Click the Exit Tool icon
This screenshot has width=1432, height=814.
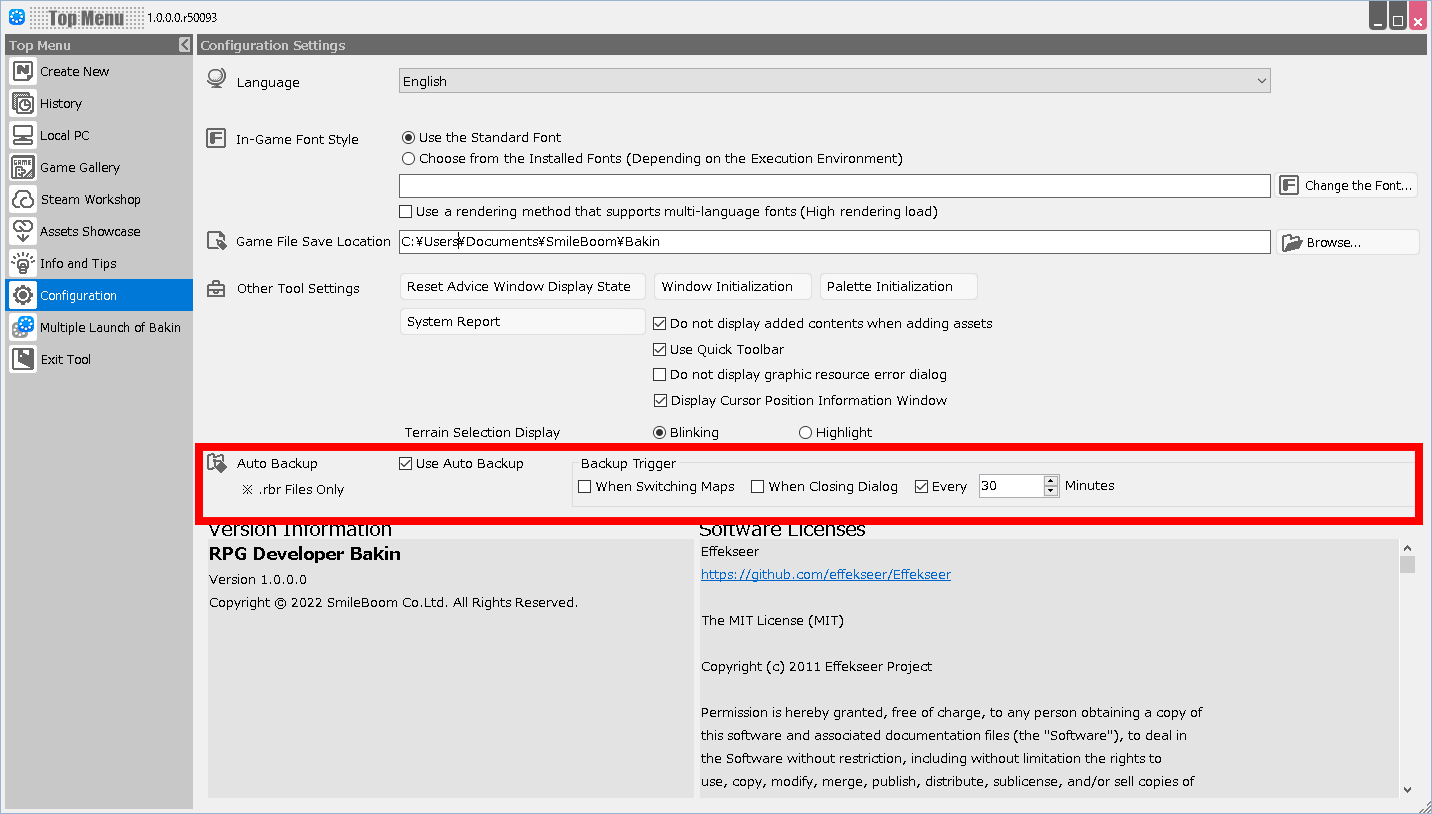click(x=23, y=359)
